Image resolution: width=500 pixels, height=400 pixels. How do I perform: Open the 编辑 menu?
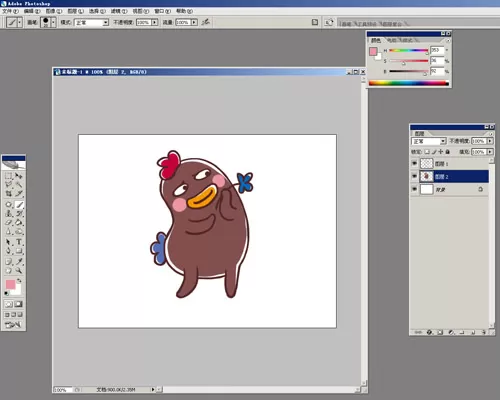(32, 11)
